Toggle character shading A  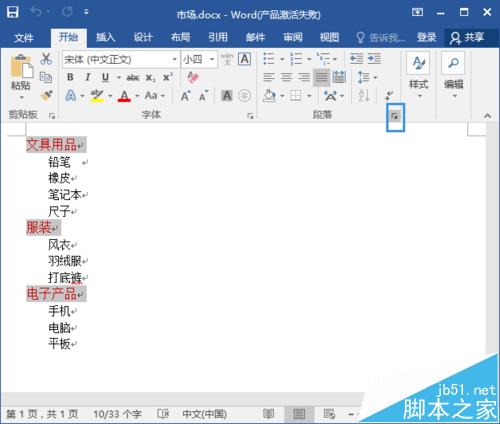227,96
